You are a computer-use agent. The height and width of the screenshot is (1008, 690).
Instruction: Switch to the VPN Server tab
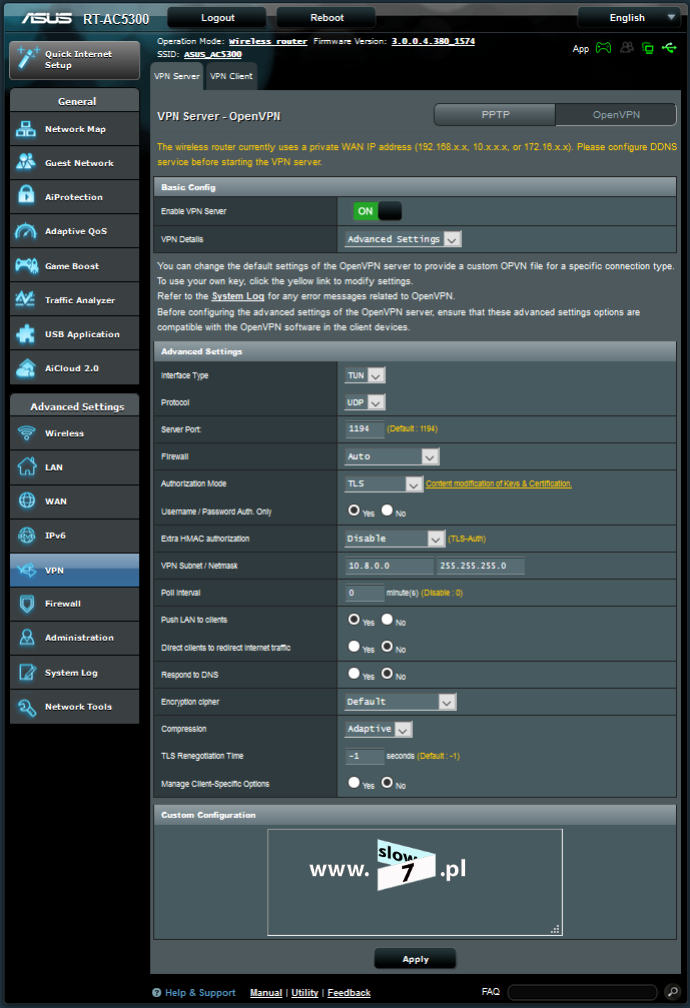(x=177, y=76)
